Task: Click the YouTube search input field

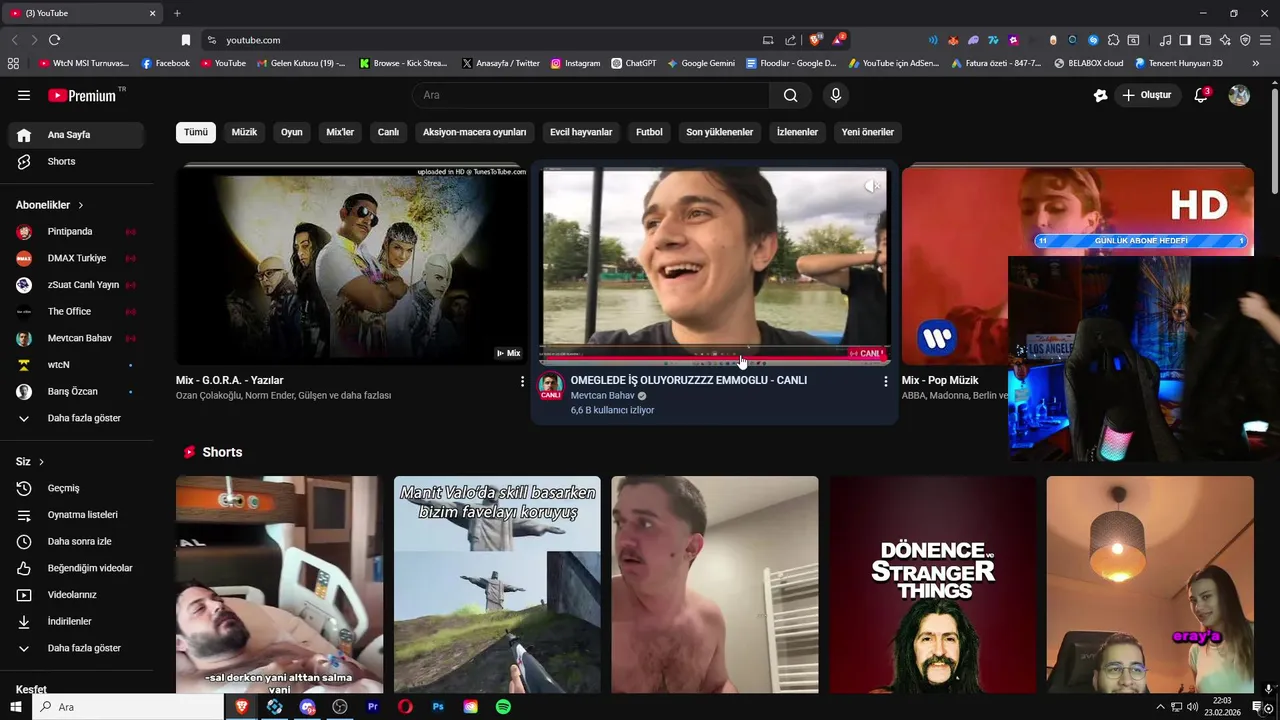Action: click(590, 95)
